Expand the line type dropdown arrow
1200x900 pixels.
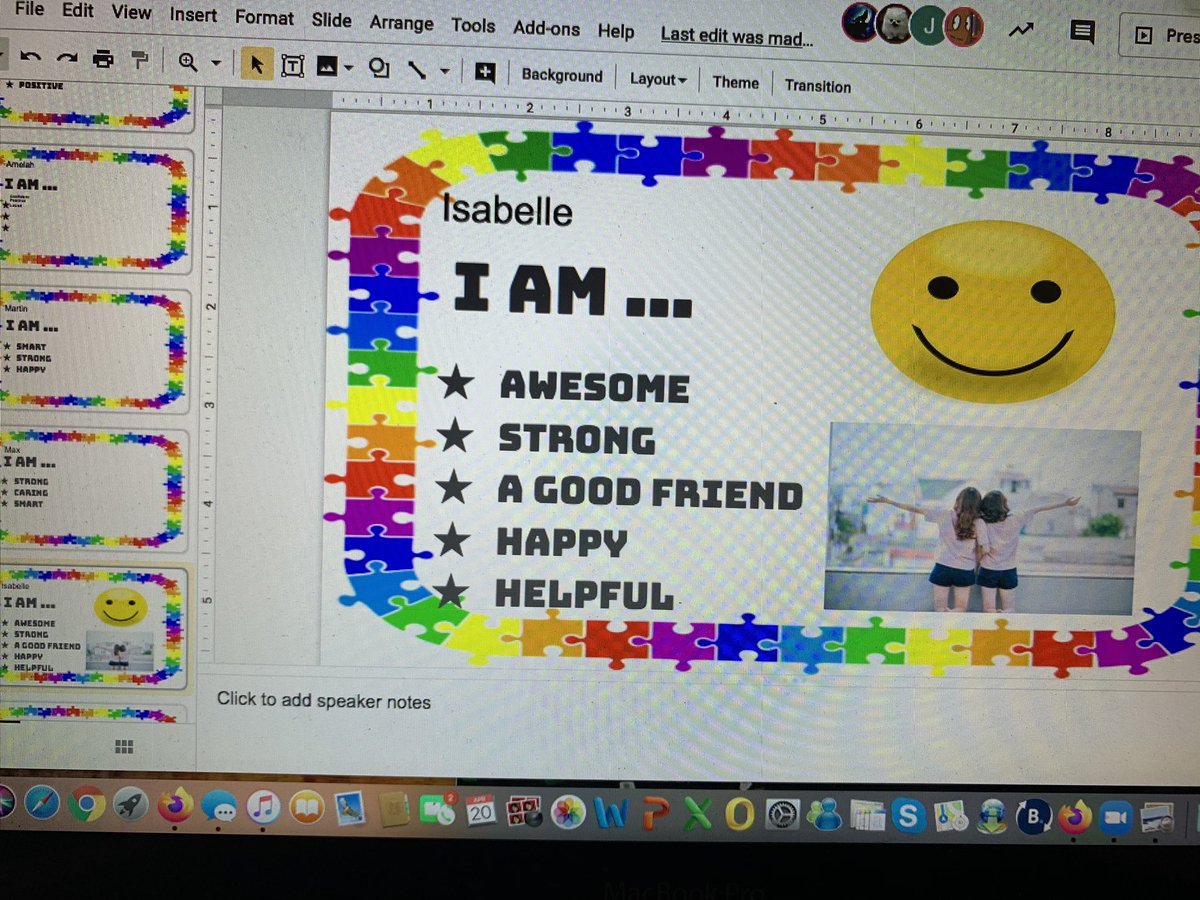tap(444, 72)
